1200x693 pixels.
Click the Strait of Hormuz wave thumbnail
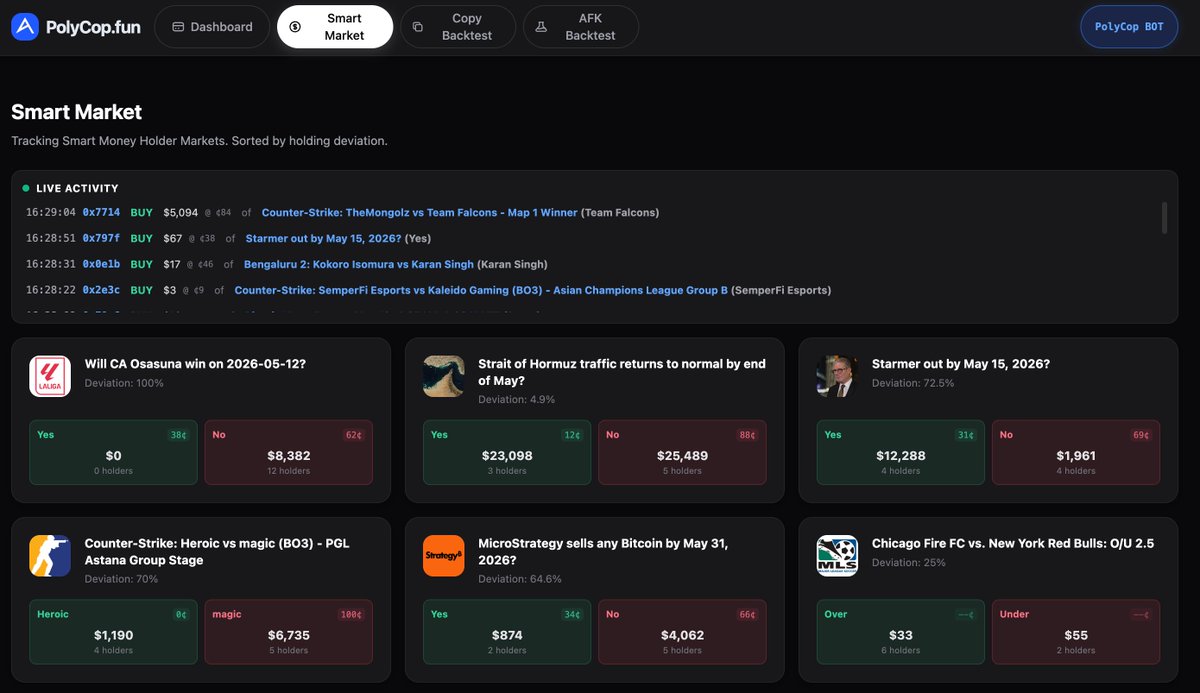(x=443, y=376)
